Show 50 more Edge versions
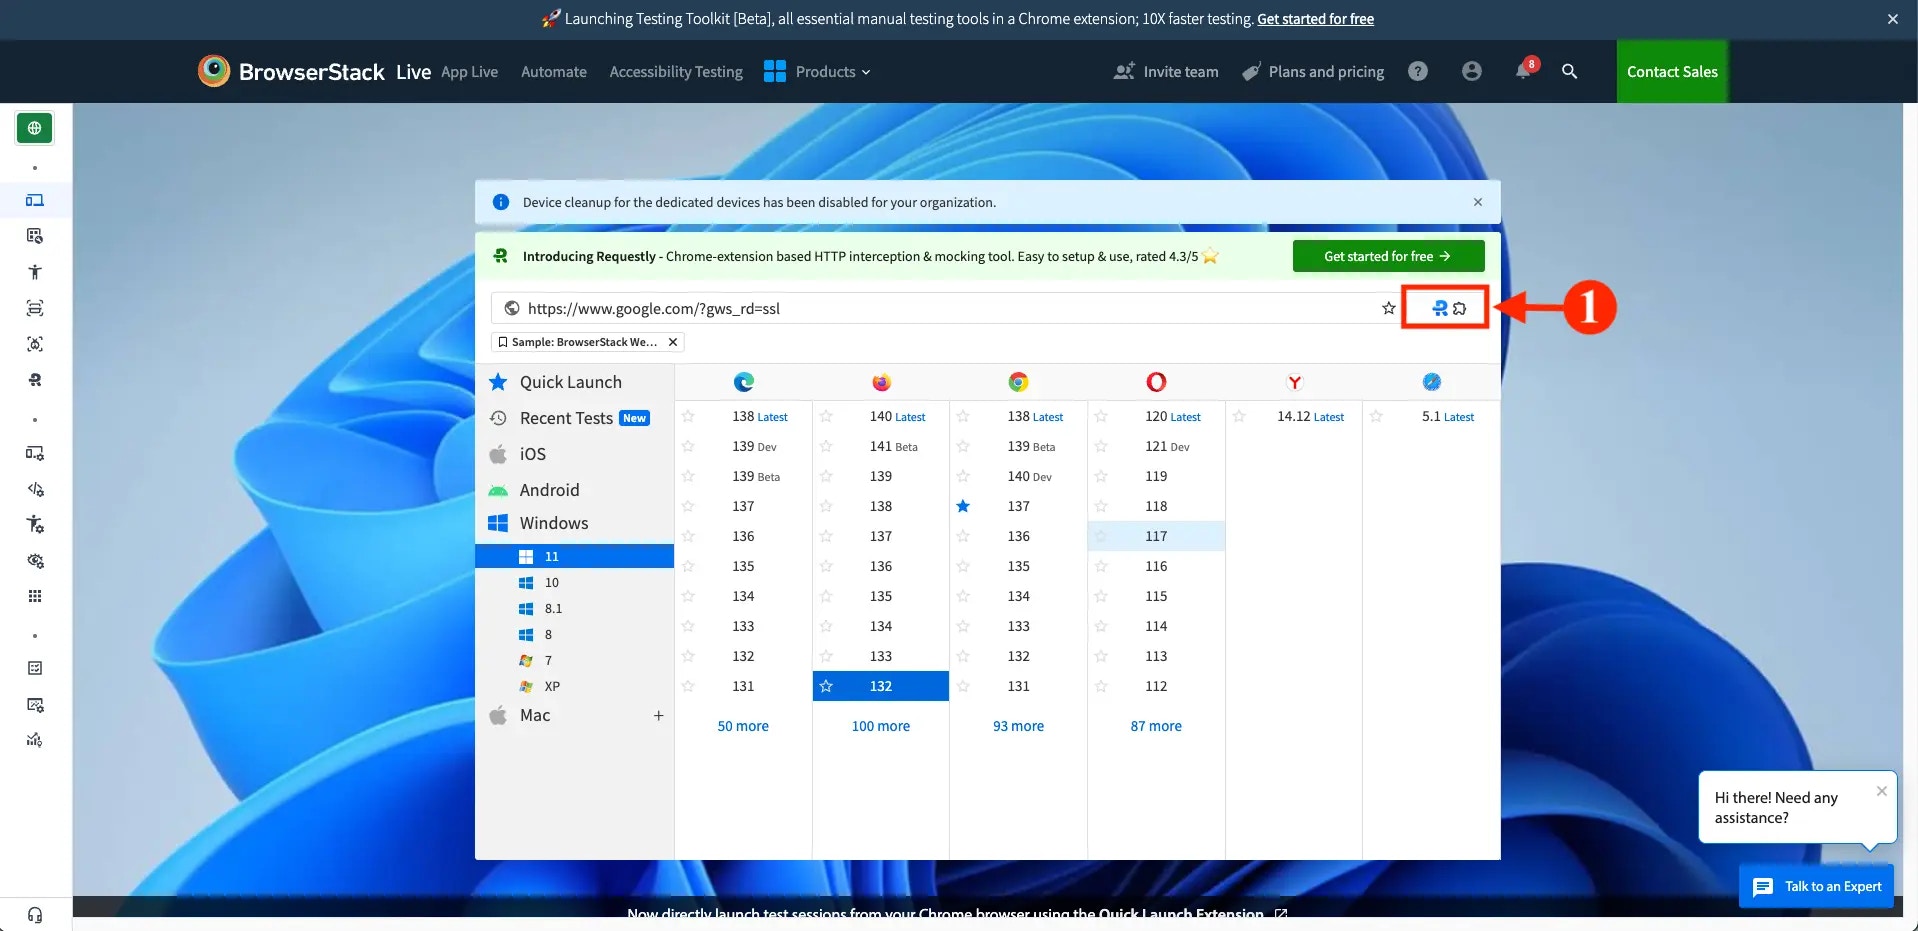 point(743,726)
